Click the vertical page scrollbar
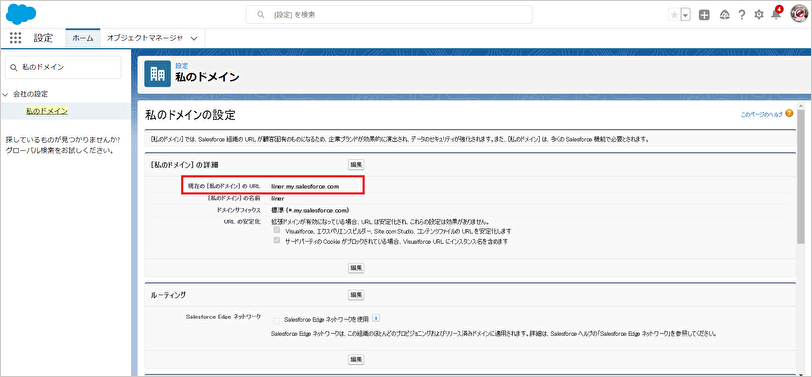 tap(801, 176)
